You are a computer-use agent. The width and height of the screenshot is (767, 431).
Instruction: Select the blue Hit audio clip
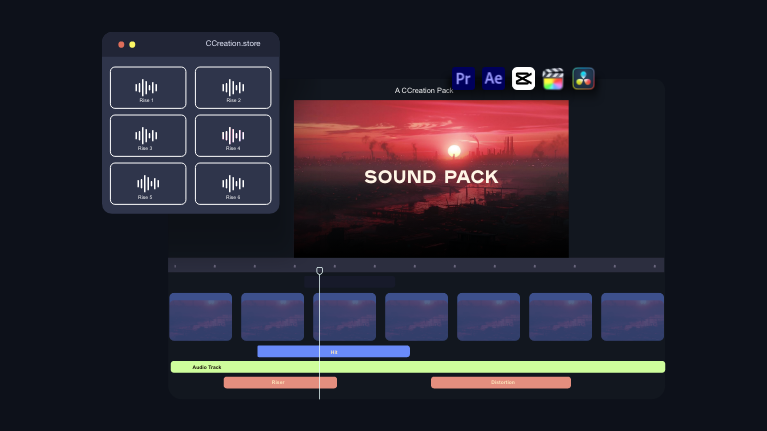(x=333, y=351)
